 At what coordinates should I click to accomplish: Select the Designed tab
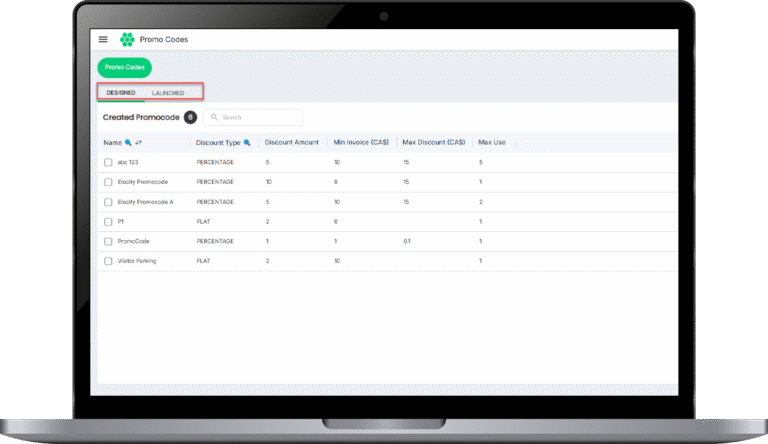pyautogui.click(x=121, y=93)
